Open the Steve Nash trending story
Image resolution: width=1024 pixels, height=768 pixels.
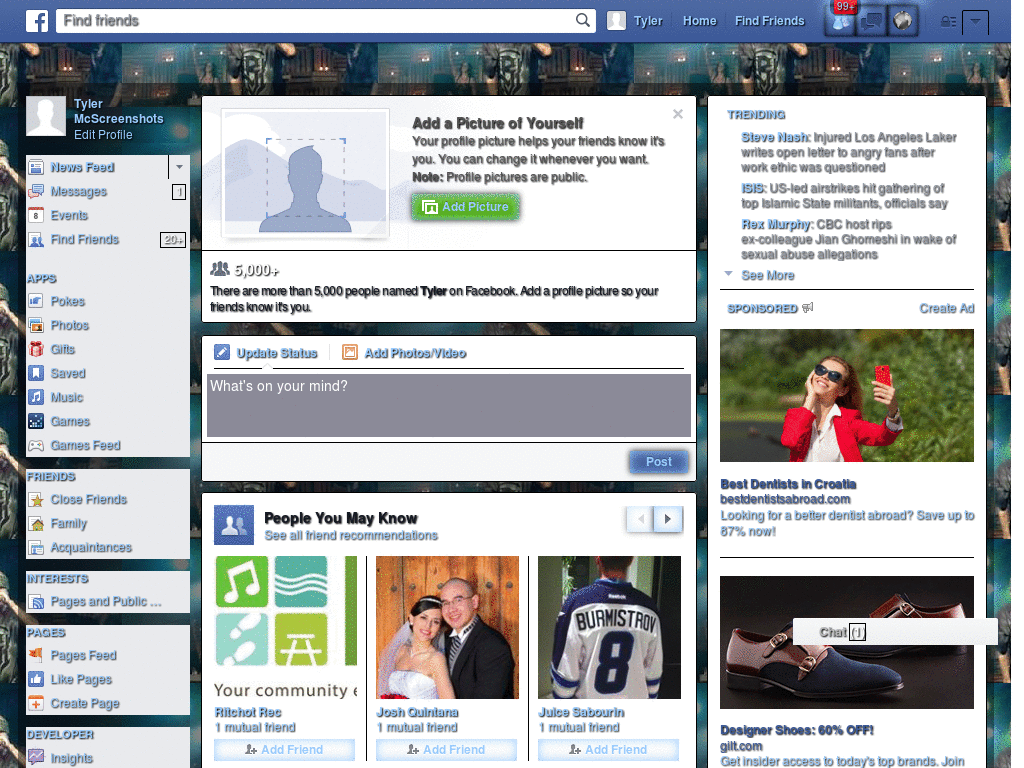[x=848, y=152]
